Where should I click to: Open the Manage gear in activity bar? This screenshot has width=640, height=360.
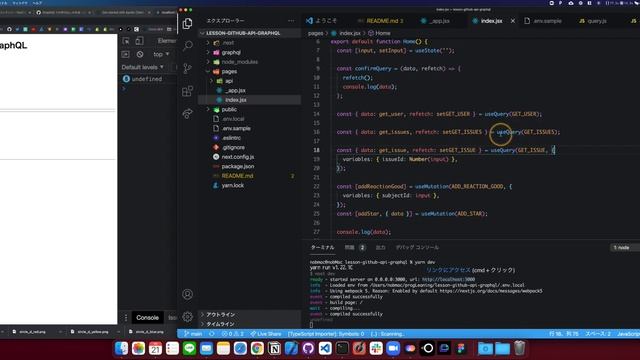pos(187,316)
